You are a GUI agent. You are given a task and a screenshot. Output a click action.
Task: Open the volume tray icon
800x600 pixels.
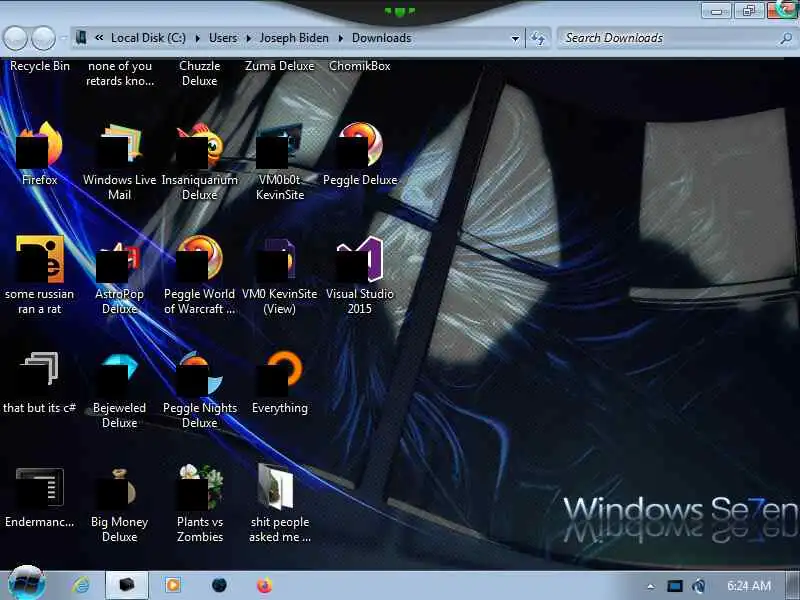(x=699, y=586)
